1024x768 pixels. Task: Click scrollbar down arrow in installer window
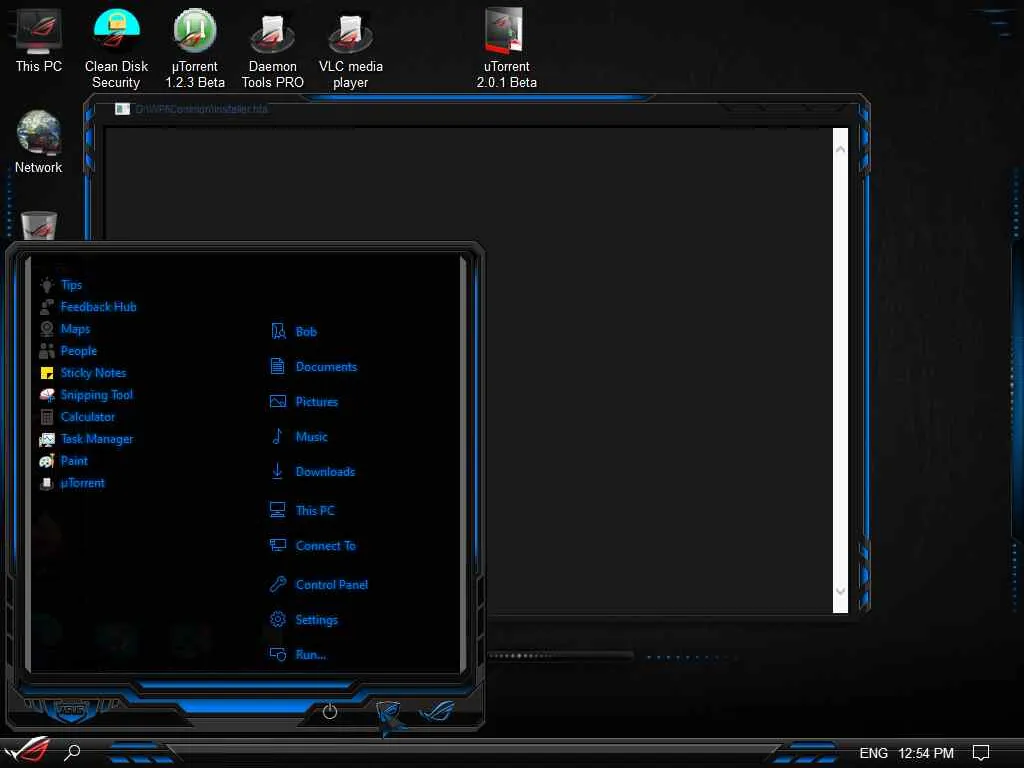(x=840, y=591)
